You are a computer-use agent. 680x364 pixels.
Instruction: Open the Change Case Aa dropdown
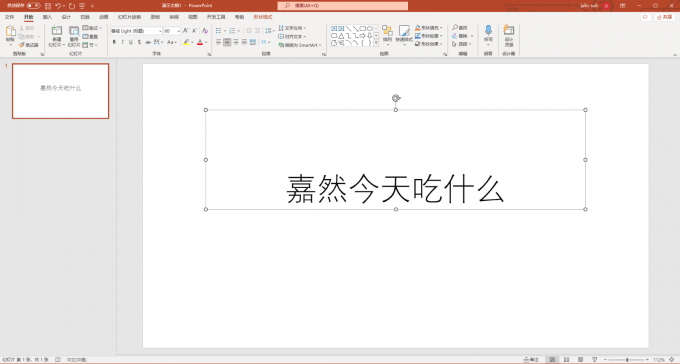(172, 42)
